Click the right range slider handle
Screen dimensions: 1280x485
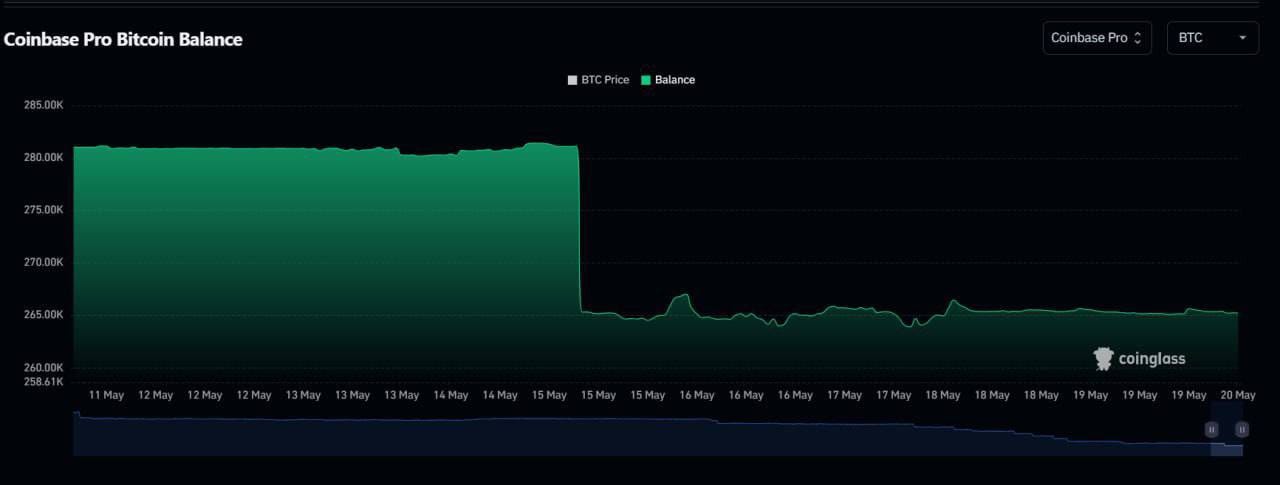point(1241,430)
